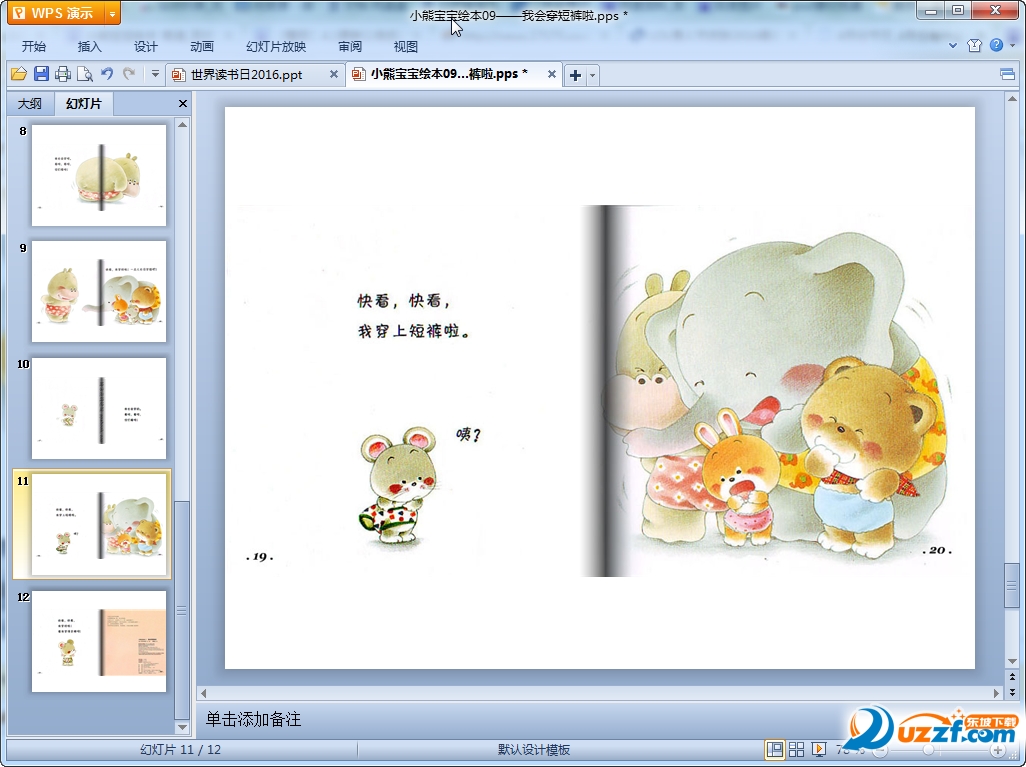Open the 插入 ribbon tab

[x=90, y=46]
